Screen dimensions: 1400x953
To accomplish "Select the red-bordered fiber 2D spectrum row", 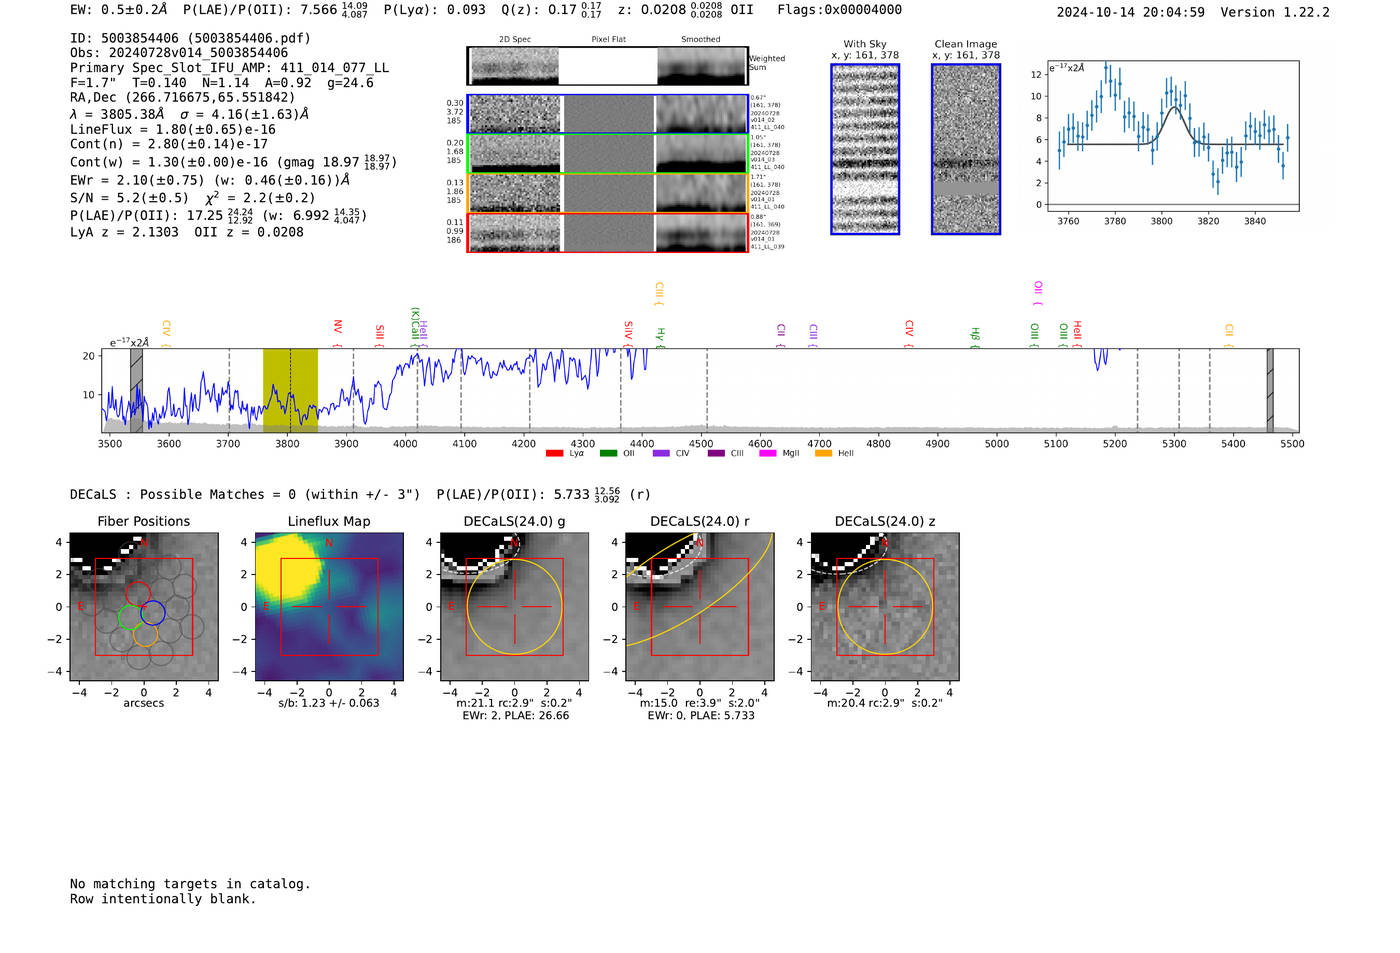I will [607, 233].
